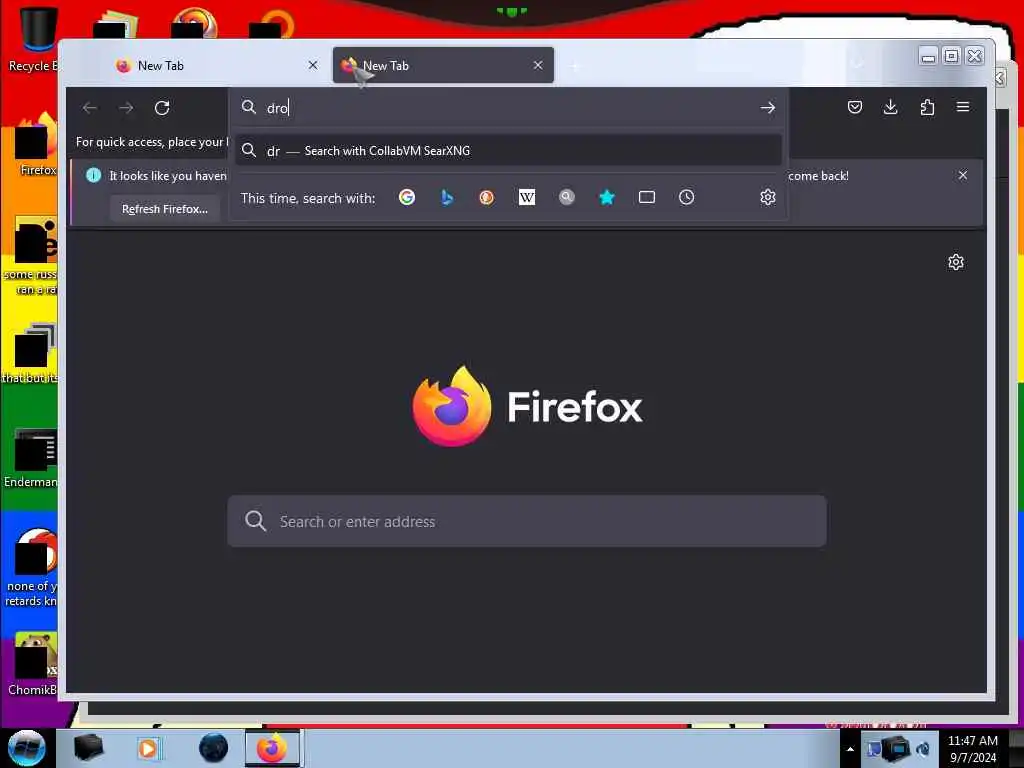Search in open Tabs icon
The width and height of the screenshot is (1024, 768).
click(647, 197)
